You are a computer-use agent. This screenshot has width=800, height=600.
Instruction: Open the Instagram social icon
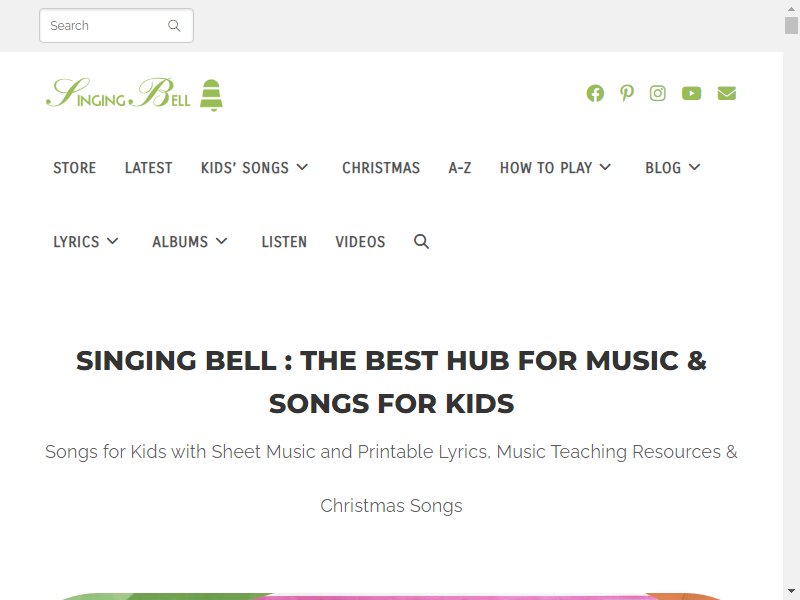click(x=658, y=93)
